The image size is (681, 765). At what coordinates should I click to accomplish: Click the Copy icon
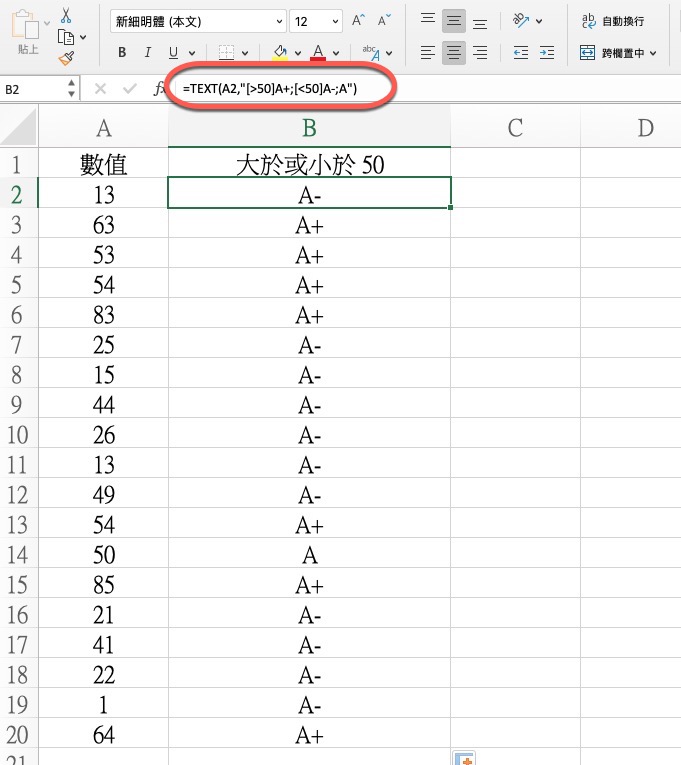(x=66, y=37)
